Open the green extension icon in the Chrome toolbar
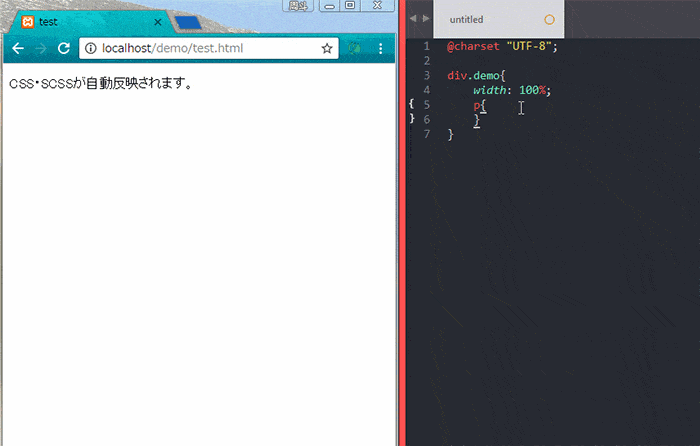 (354, 48)
